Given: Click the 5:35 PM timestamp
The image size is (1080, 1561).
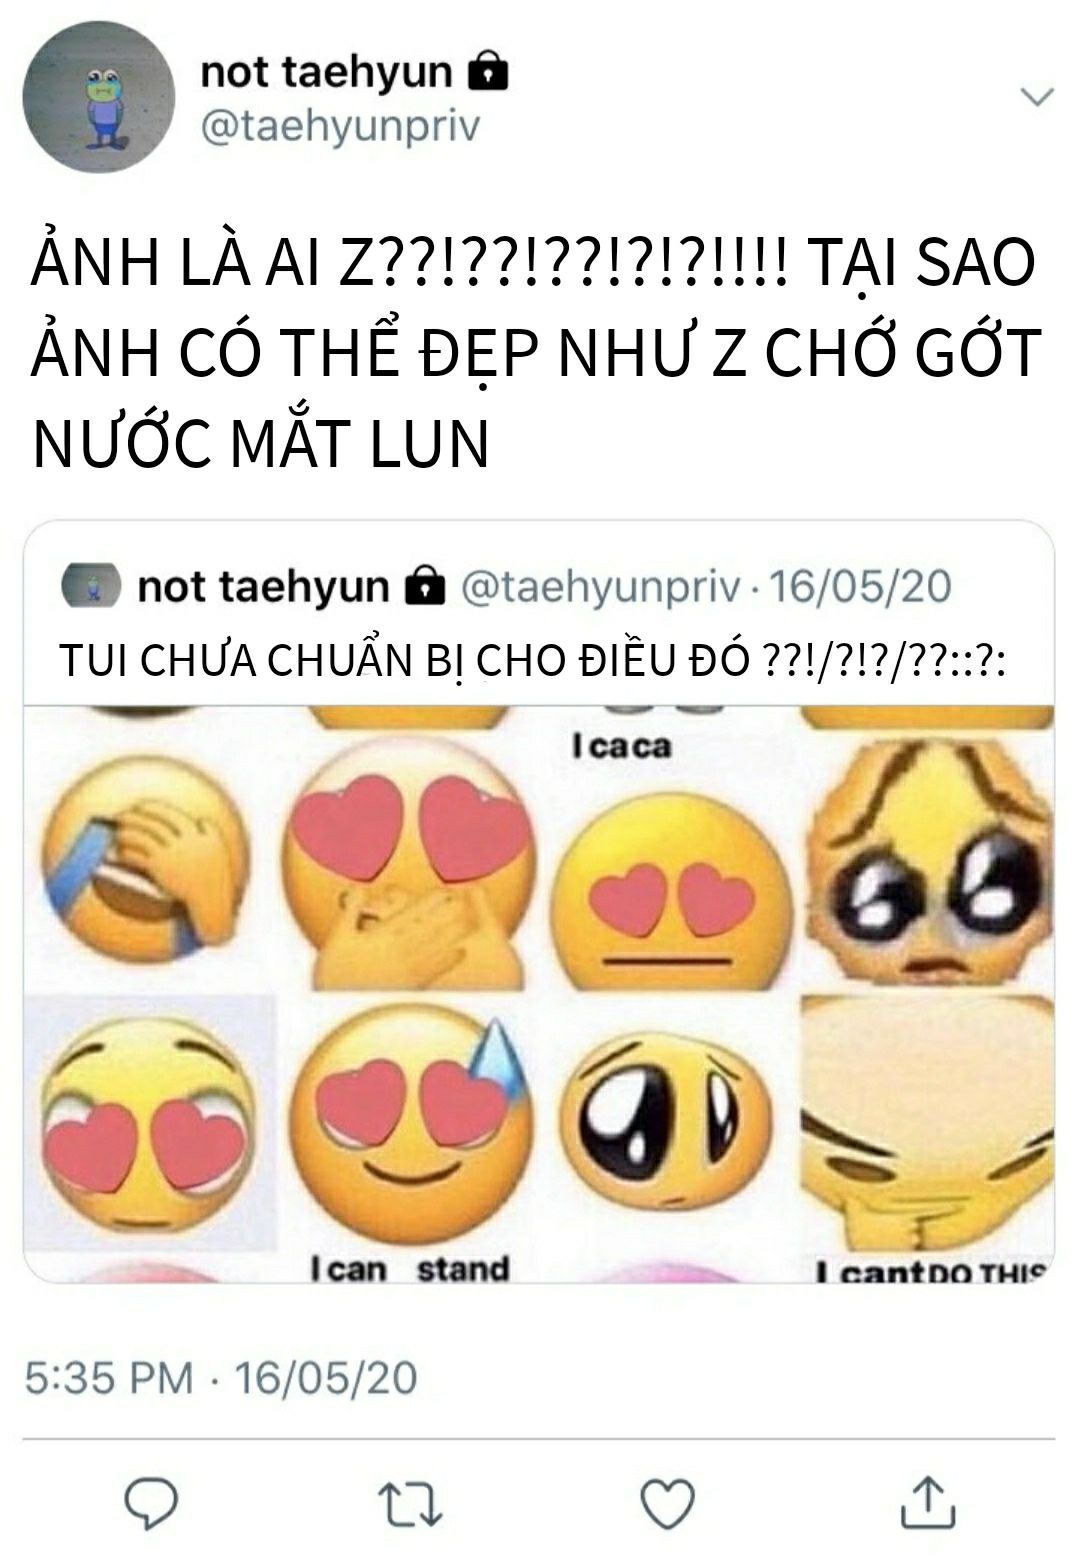Looking at the screenshot, I should [x=108, y=1377].
